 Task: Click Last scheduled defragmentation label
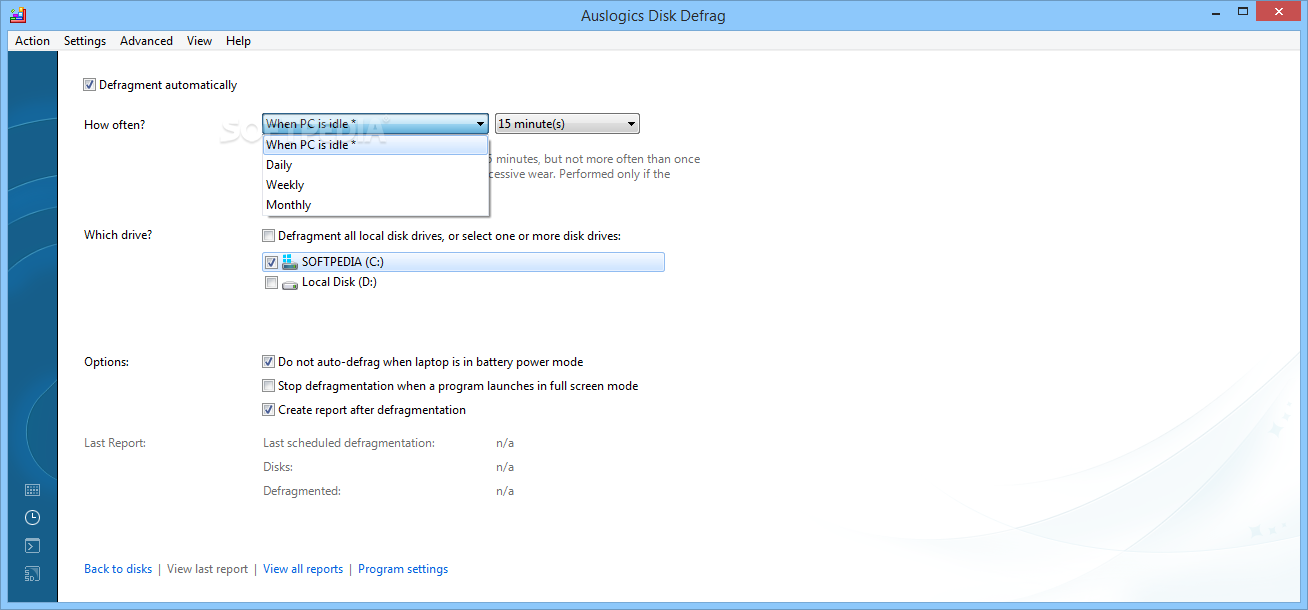tap(349, 443)
